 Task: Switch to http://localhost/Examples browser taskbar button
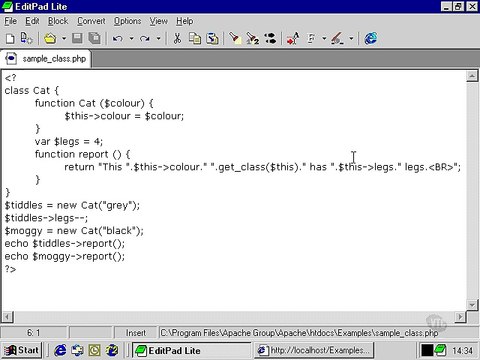click(314, 351)
